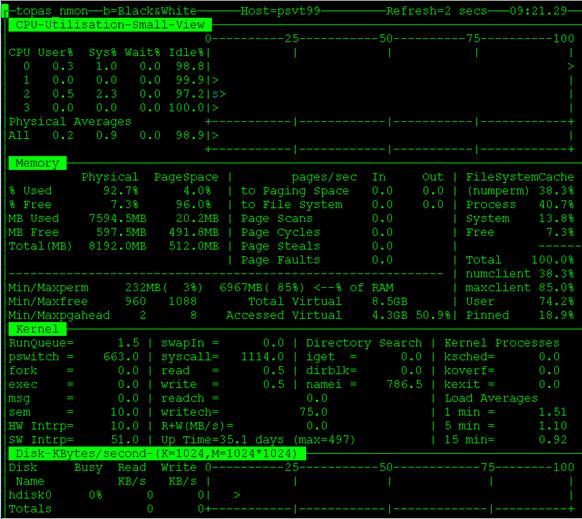Select the syscall value 1114.0
Viewport: 582px width, 519px height.
tap(262, 356)
